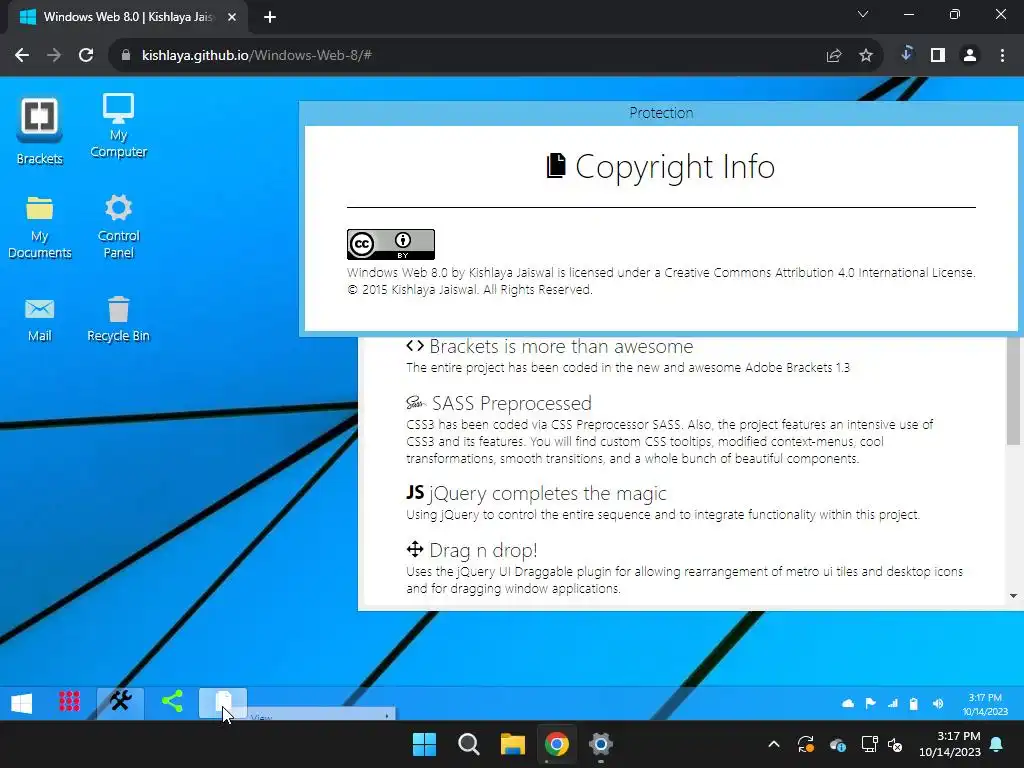The image size is (1024, 768).
Task: Click the Windows sync status tray icon
Action: (806, 744)
